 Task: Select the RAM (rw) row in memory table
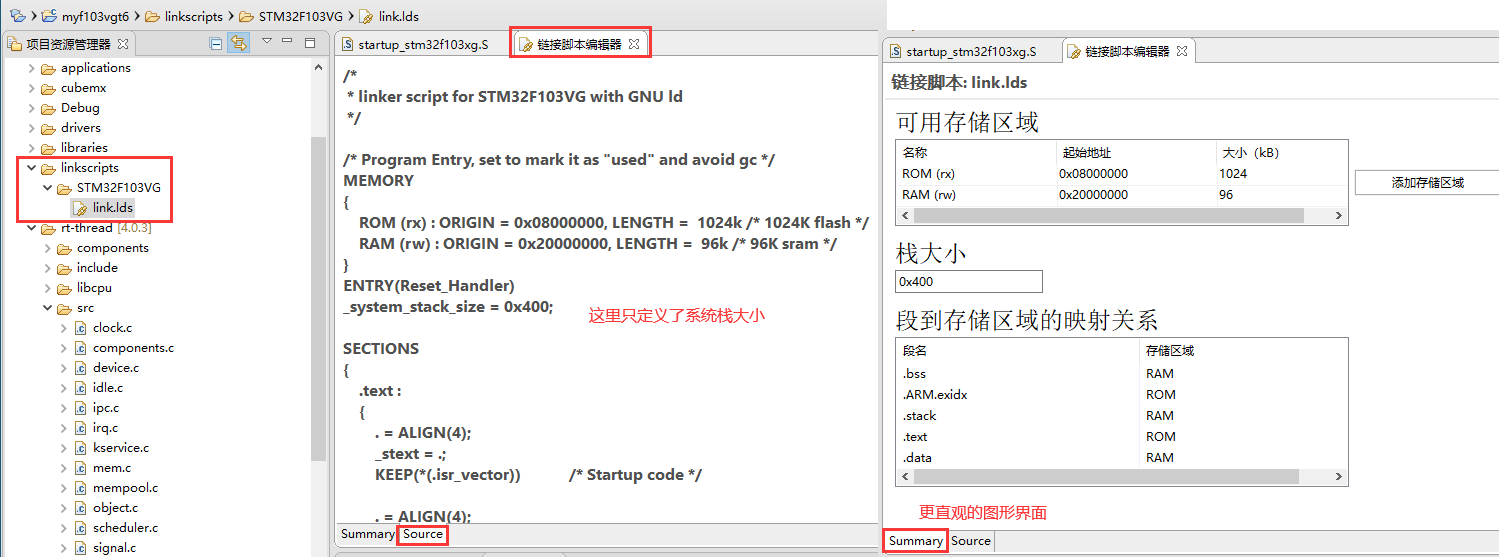click(x=1121, y=195)
